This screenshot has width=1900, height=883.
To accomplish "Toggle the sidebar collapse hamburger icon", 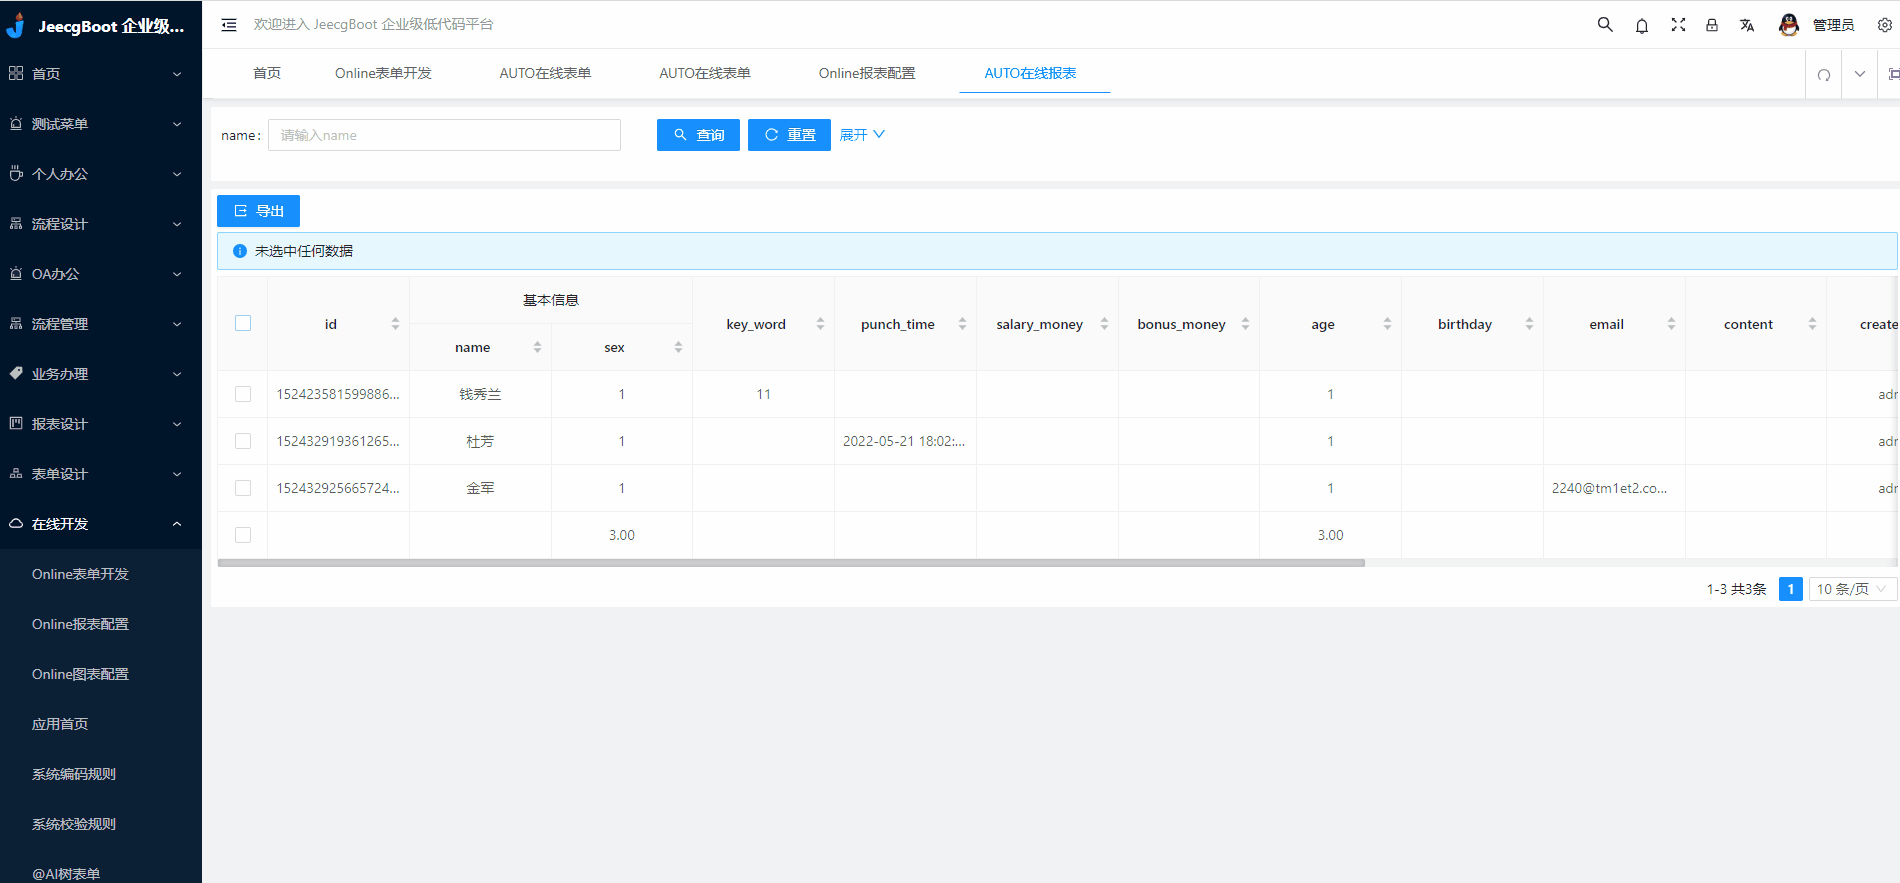I will coord(229,25).
